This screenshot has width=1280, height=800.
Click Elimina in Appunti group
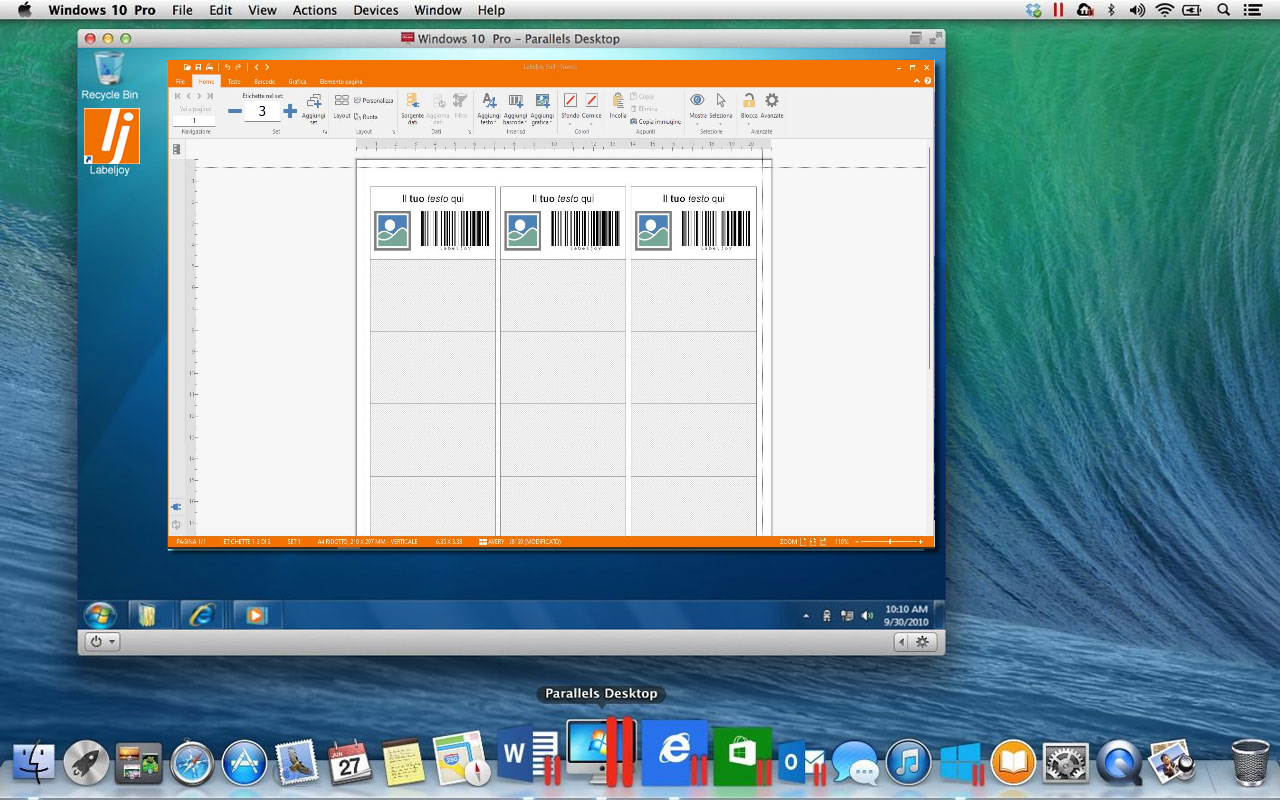[x=643, y=109]
